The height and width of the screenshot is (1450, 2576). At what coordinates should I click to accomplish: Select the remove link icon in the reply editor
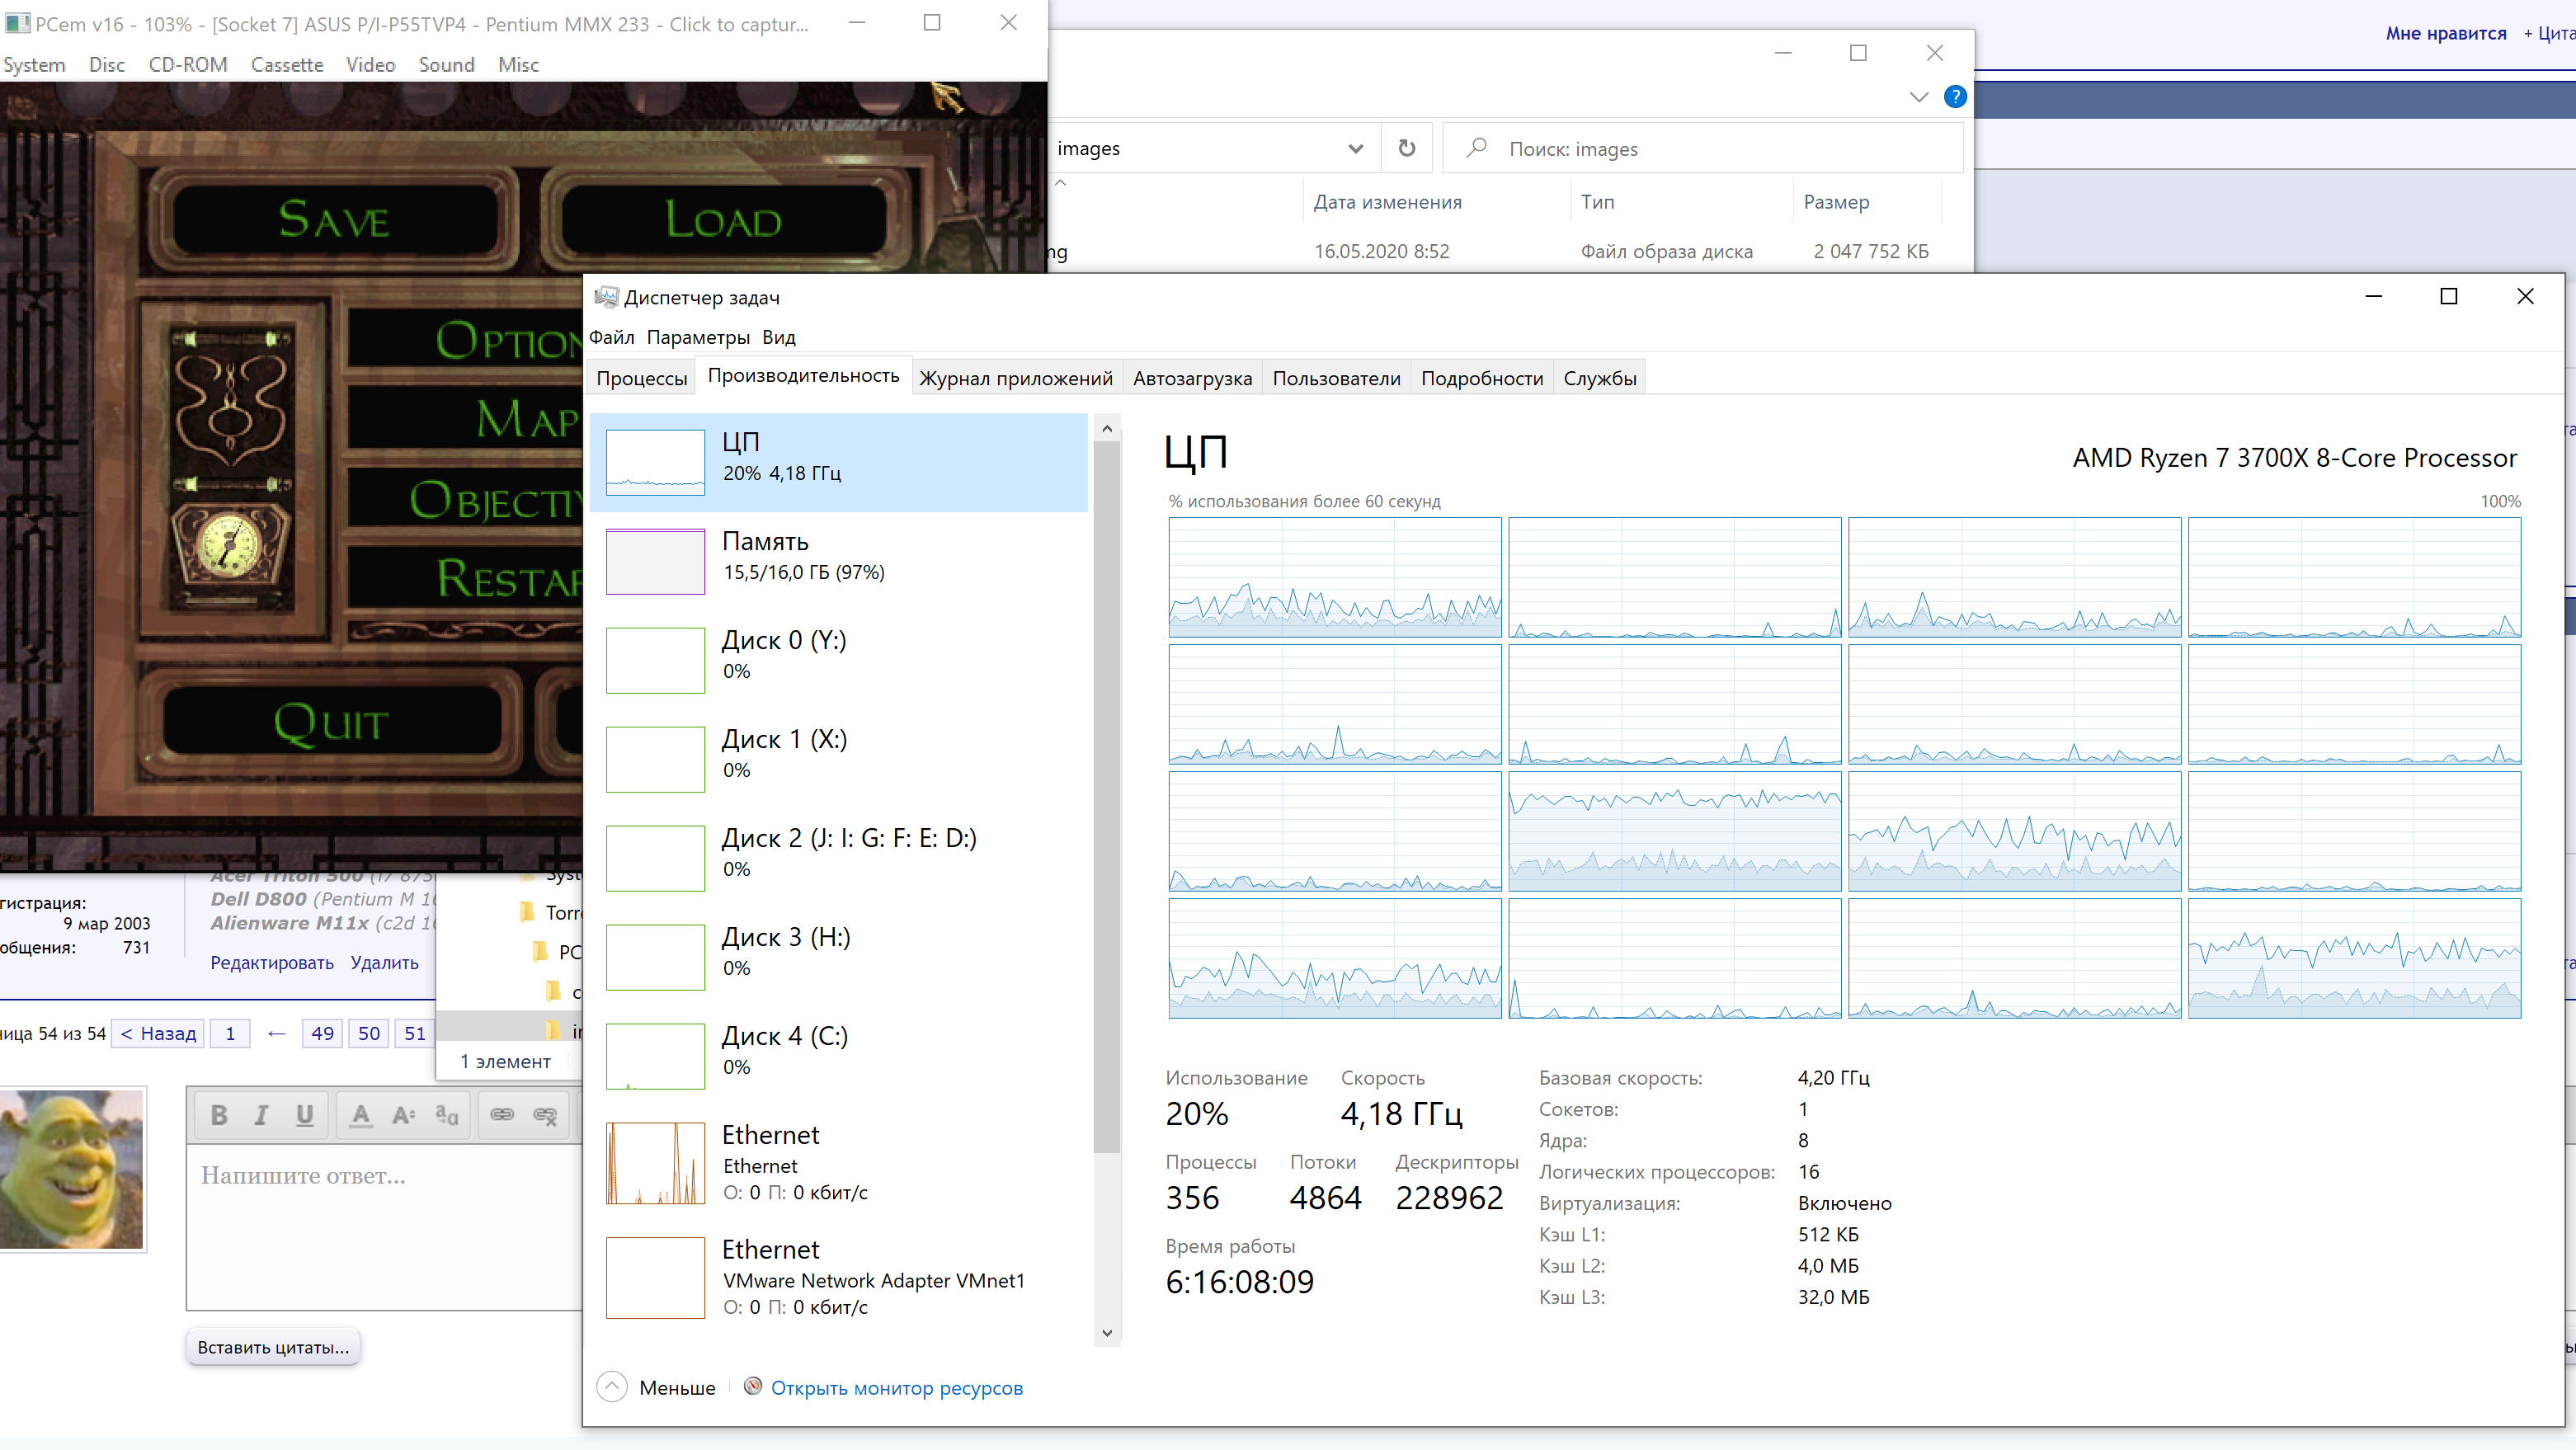[545, 1115]
